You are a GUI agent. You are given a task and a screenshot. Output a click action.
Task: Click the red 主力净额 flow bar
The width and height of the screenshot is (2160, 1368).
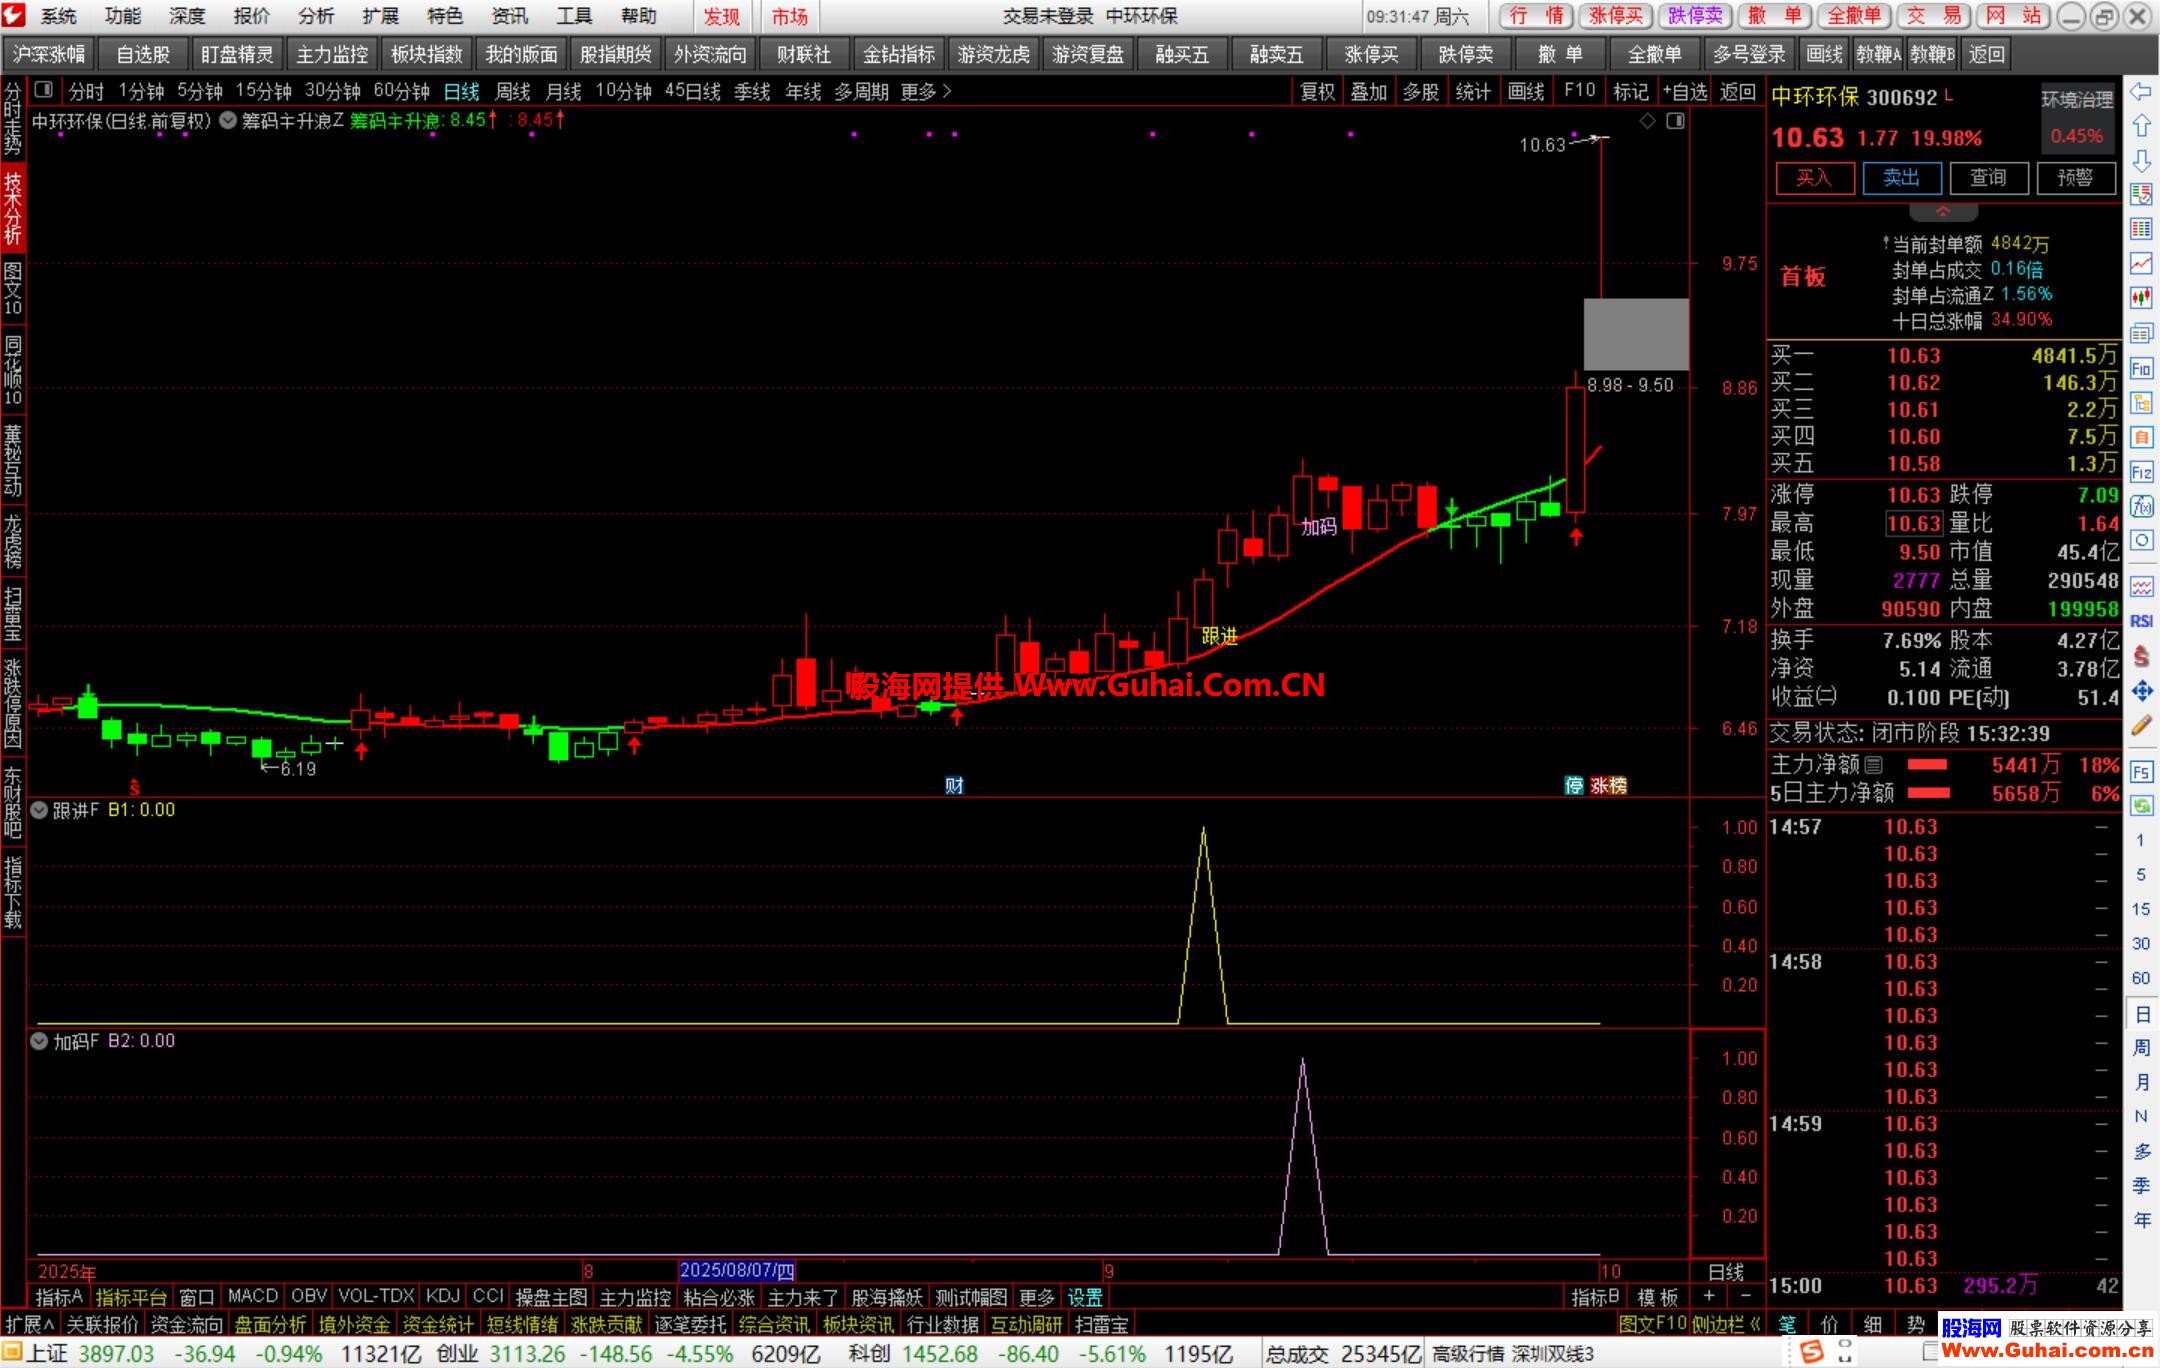click(1927, 765)
